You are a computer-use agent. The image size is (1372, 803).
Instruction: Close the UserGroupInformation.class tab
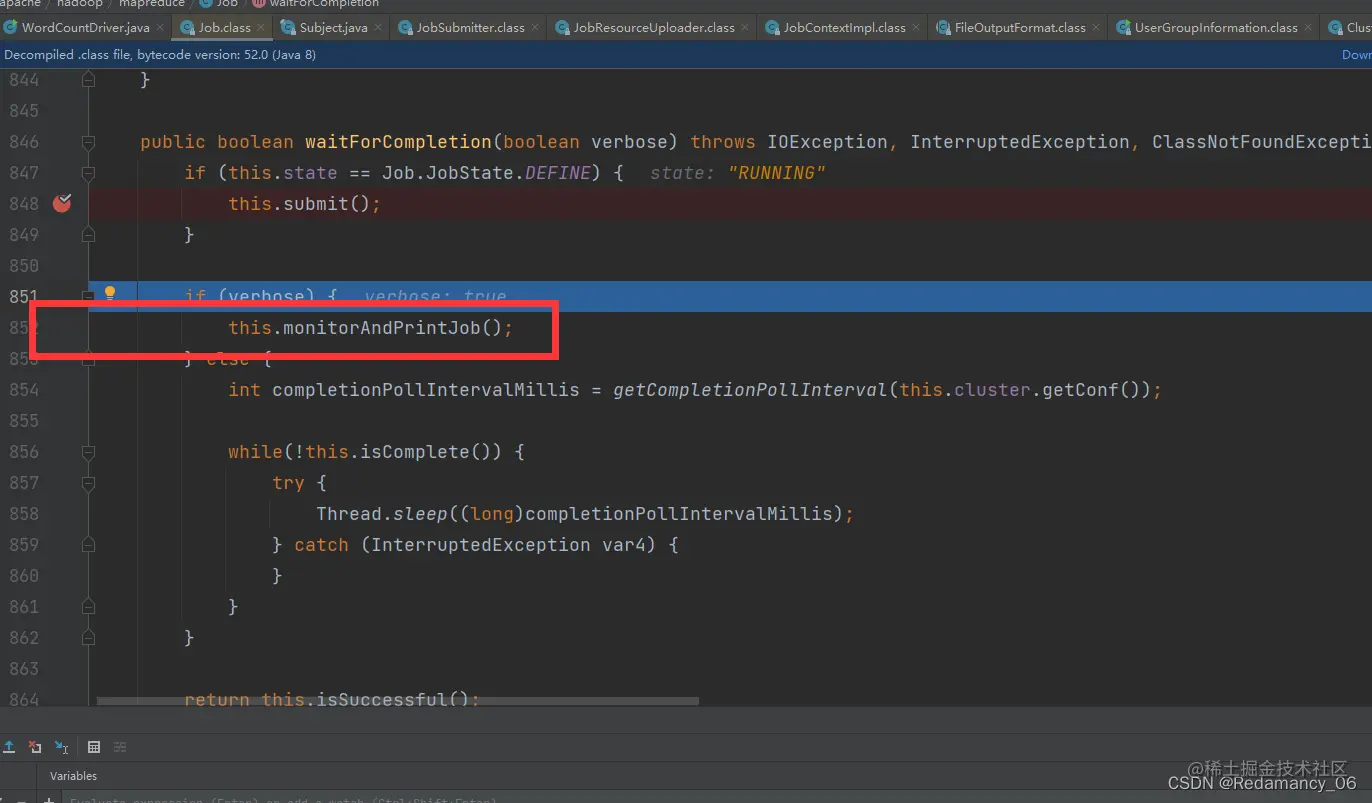(1309, 28)
